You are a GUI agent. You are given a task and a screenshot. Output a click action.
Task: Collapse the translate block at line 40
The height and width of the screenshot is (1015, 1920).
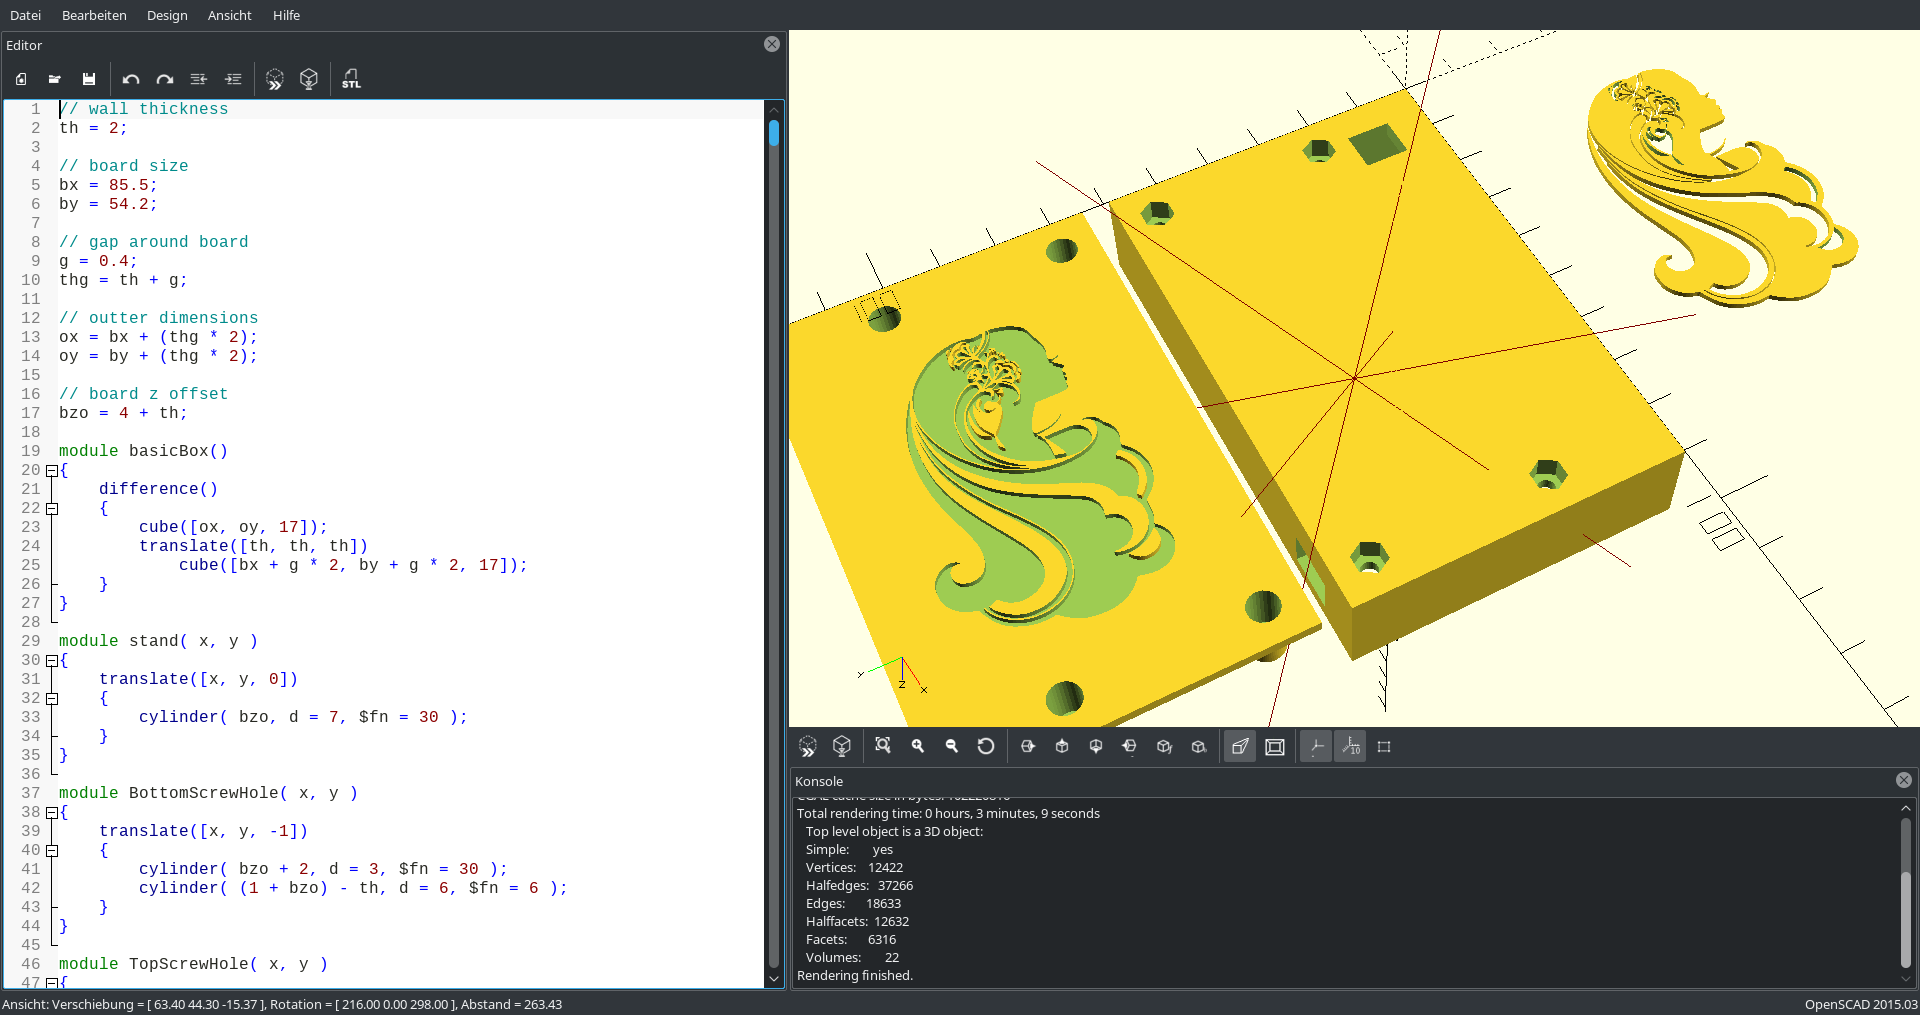52,851
